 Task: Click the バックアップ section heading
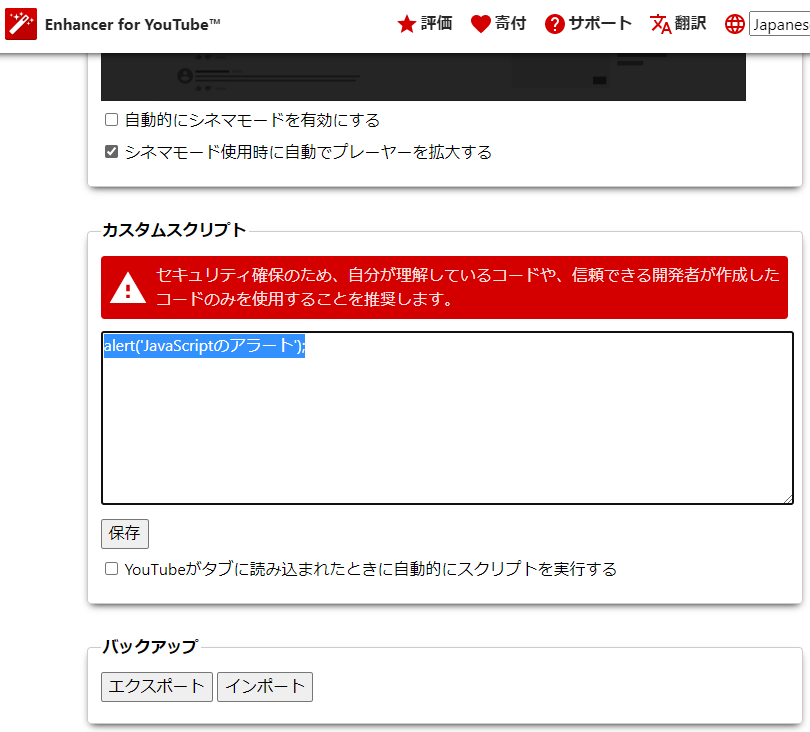pos(150,646)
